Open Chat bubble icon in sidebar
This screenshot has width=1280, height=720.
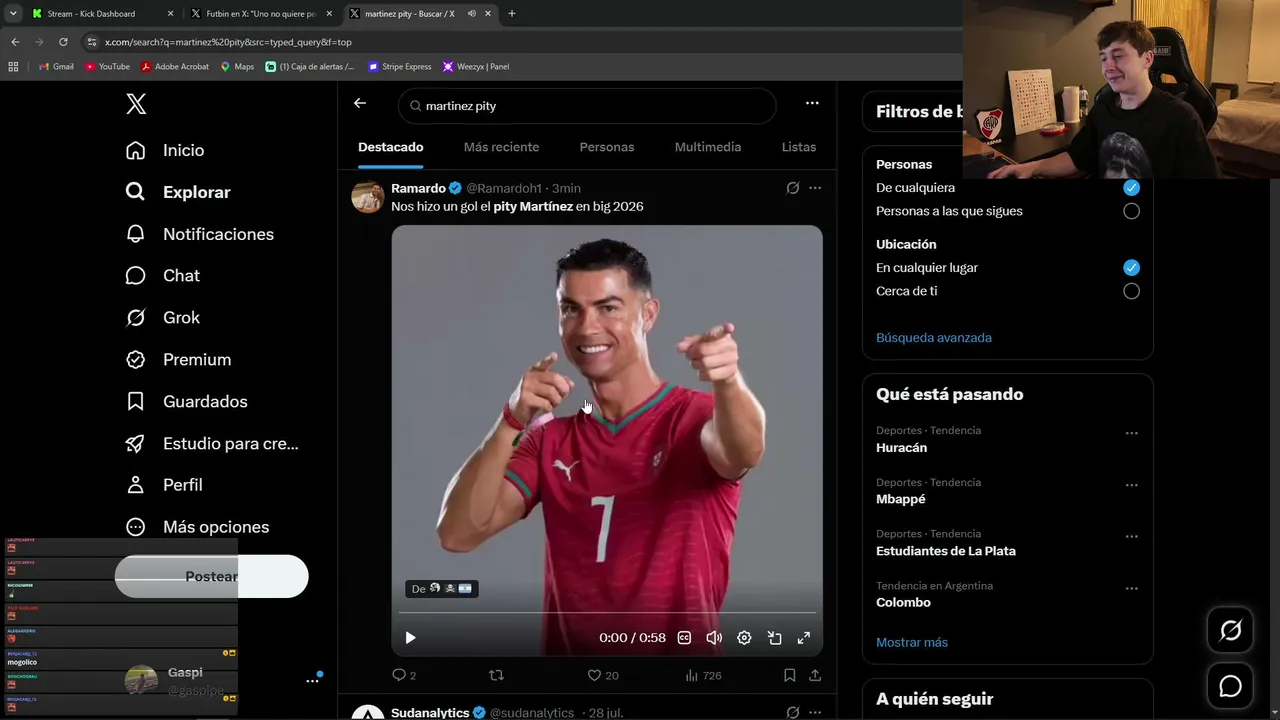pyautogui.click(x=136, y=276)
